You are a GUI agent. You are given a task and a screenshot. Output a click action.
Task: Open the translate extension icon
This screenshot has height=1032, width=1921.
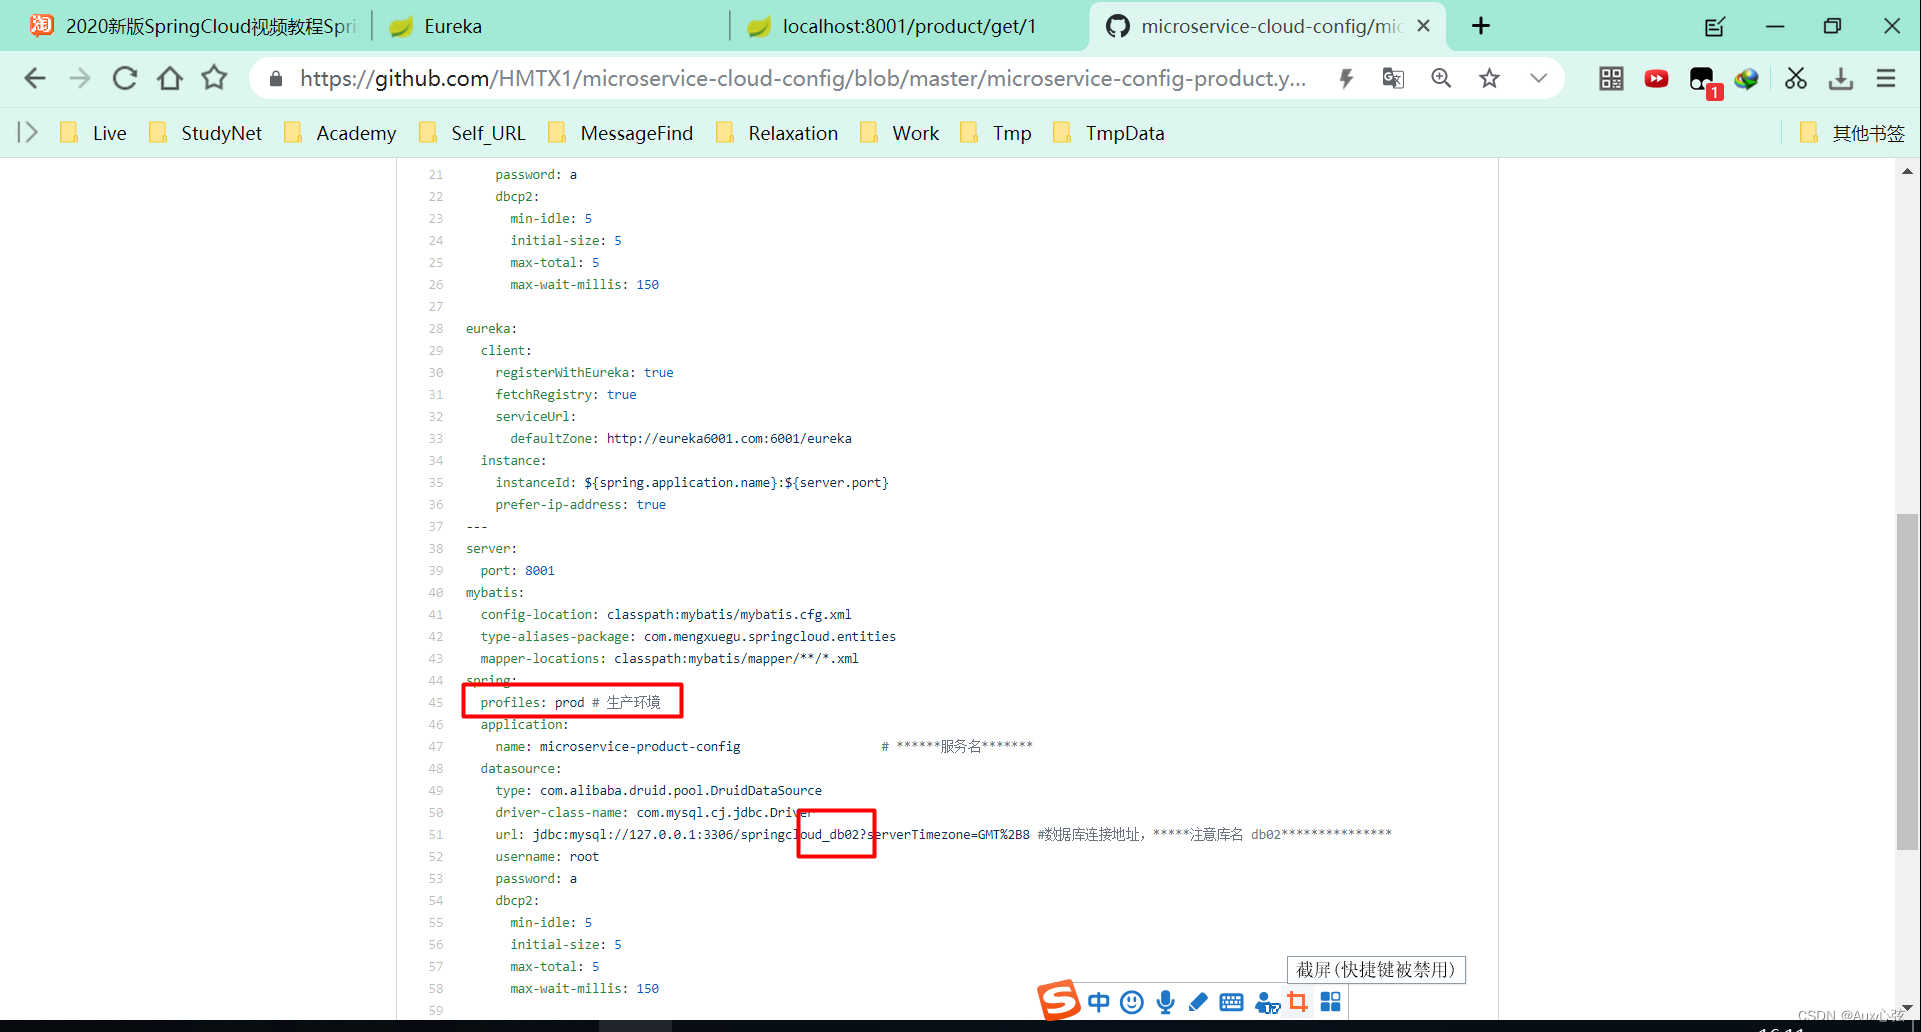[x=1392, y=78]
